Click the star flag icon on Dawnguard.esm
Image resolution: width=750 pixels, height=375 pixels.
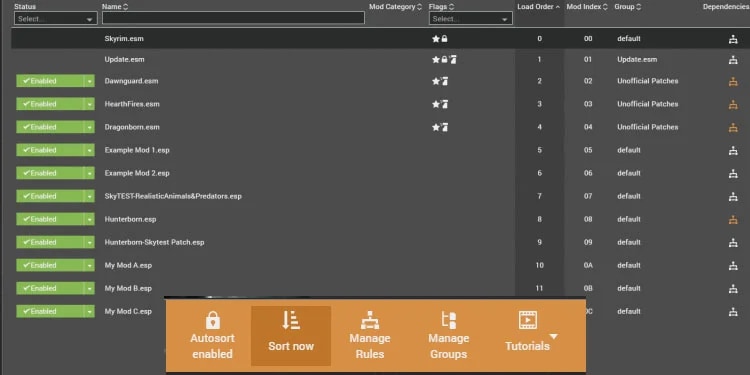(436, 81)
